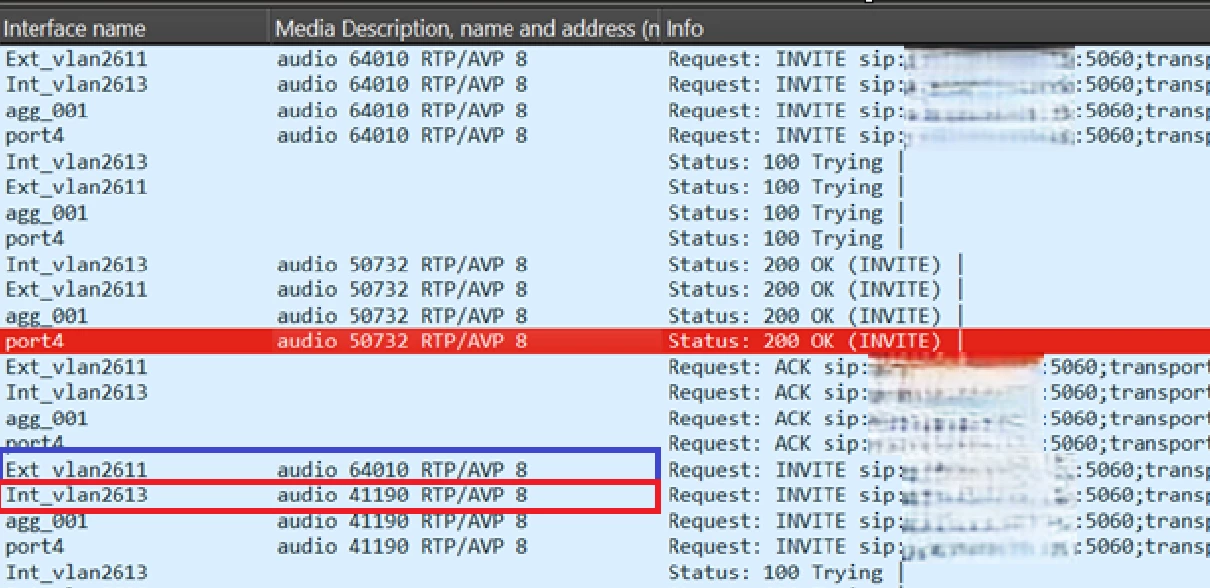Select agg_001 200 OK row, audio 50732
Image resolution: width=1210 pixels, height=588 pixels.
[605, 316]
